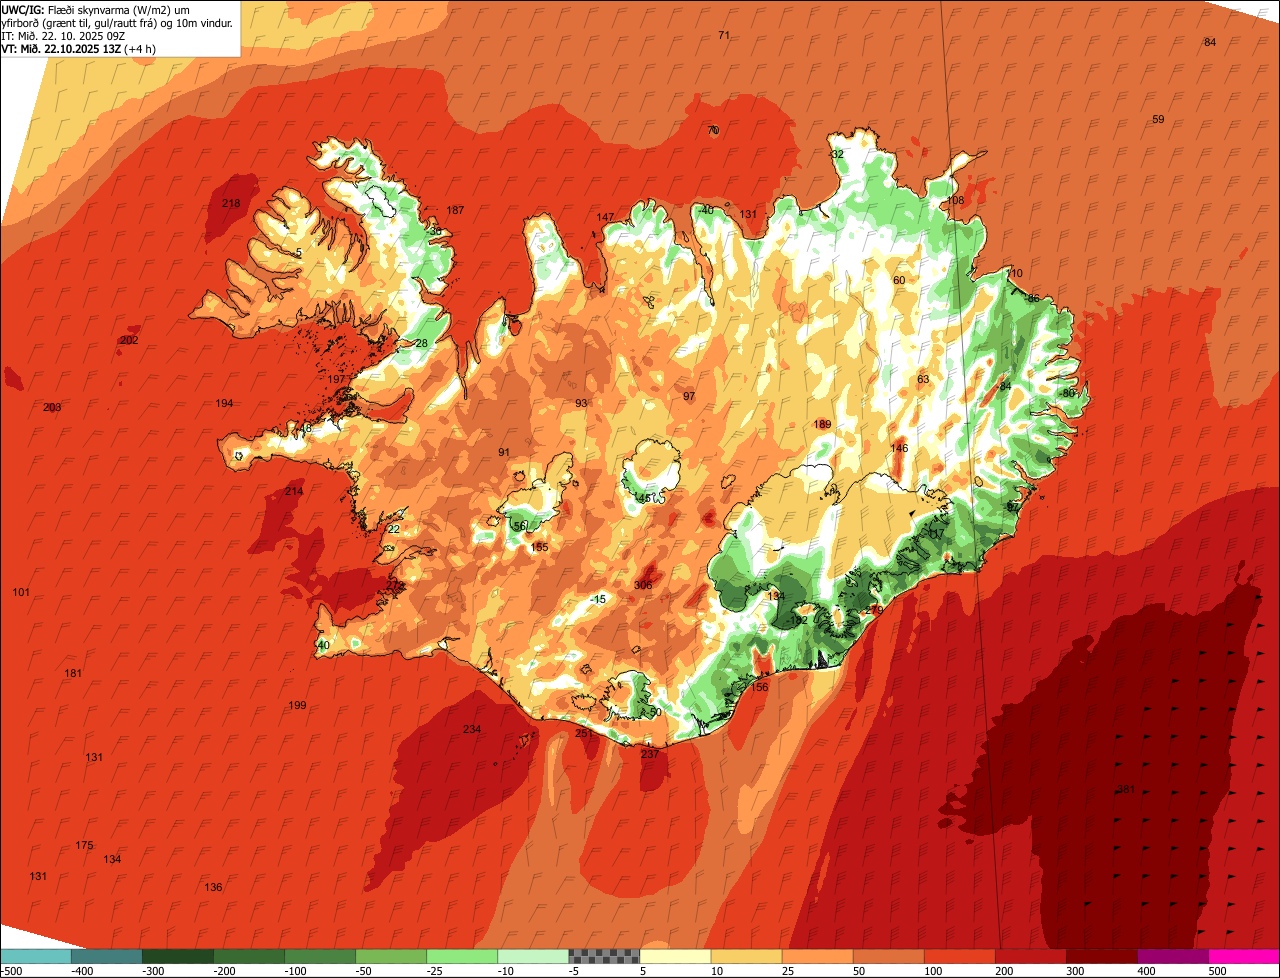Click the 22 value near the southwest coast
The width and height of the screenshot is (1280, 978).
pyautogui.click(x=393, y=529)
